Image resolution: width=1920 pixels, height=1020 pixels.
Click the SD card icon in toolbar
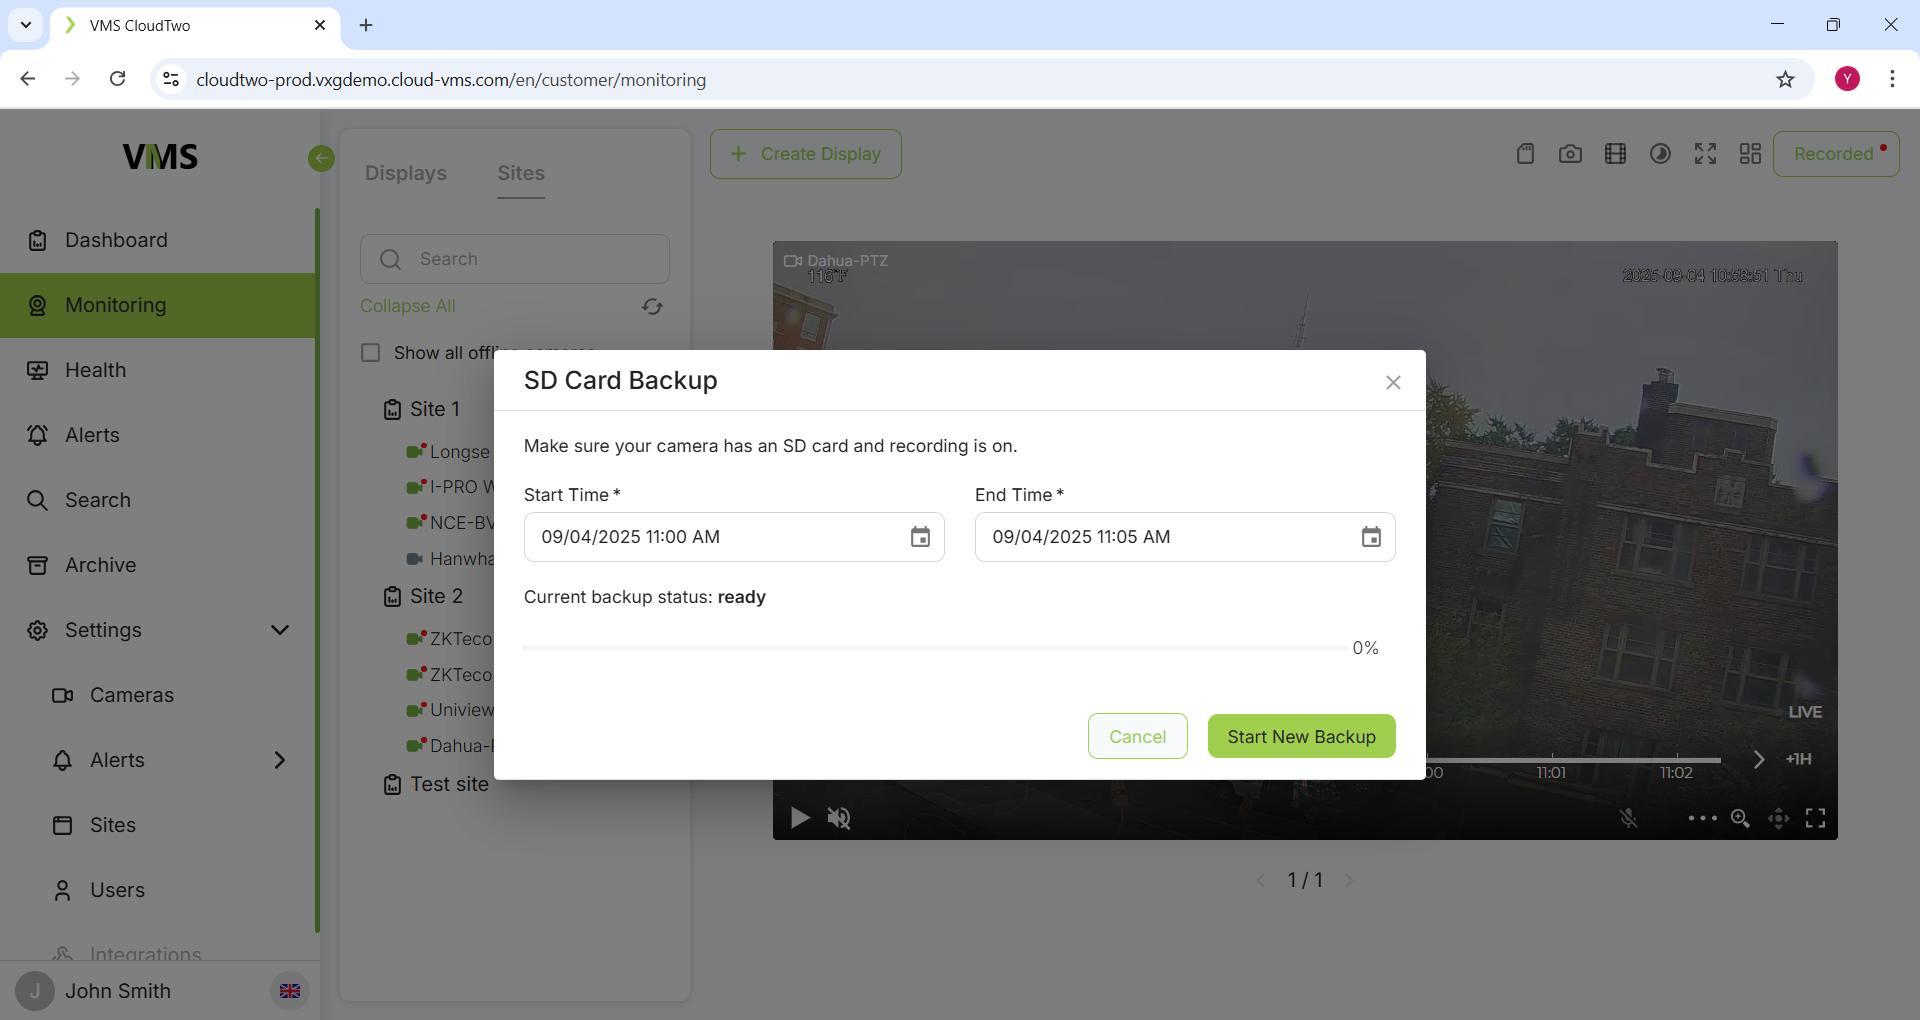coord(1525,154)
